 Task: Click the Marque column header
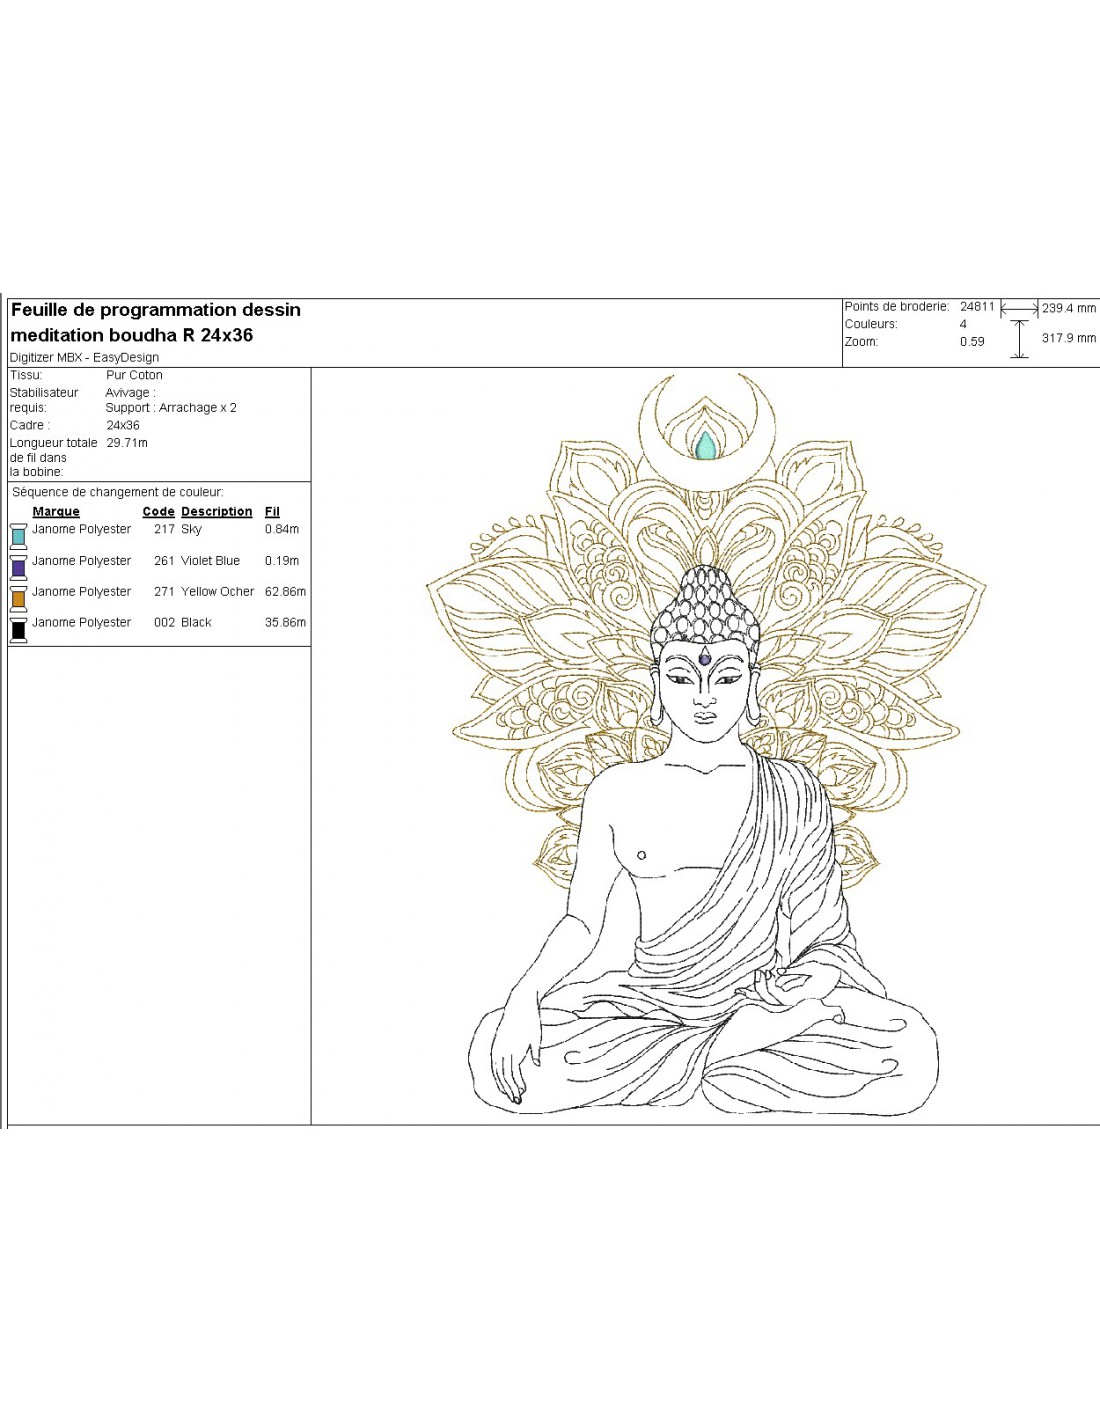56,511
